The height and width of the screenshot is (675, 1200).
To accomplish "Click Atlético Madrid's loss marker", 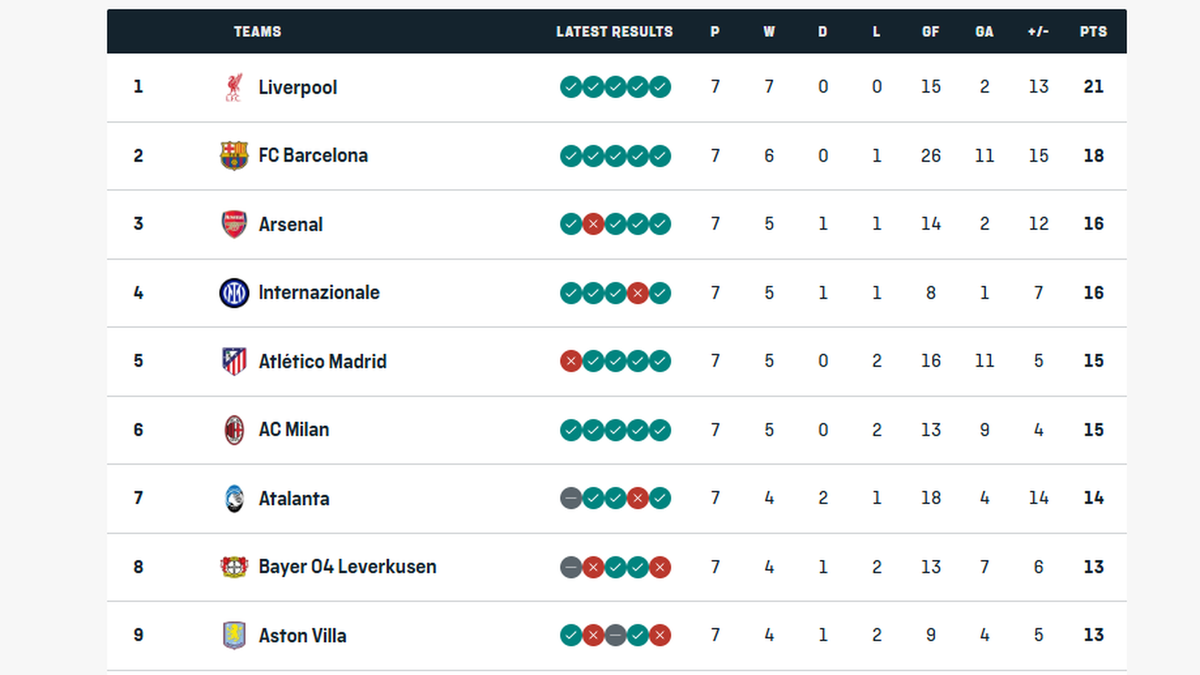I will (570, 361).
